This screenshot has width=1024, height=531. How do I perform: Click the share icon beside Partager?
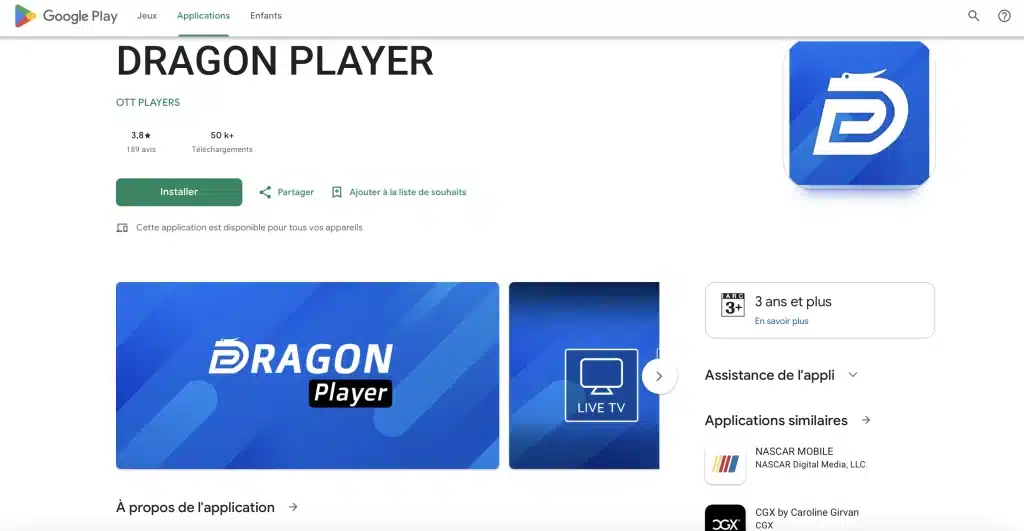tap(265, 192)
